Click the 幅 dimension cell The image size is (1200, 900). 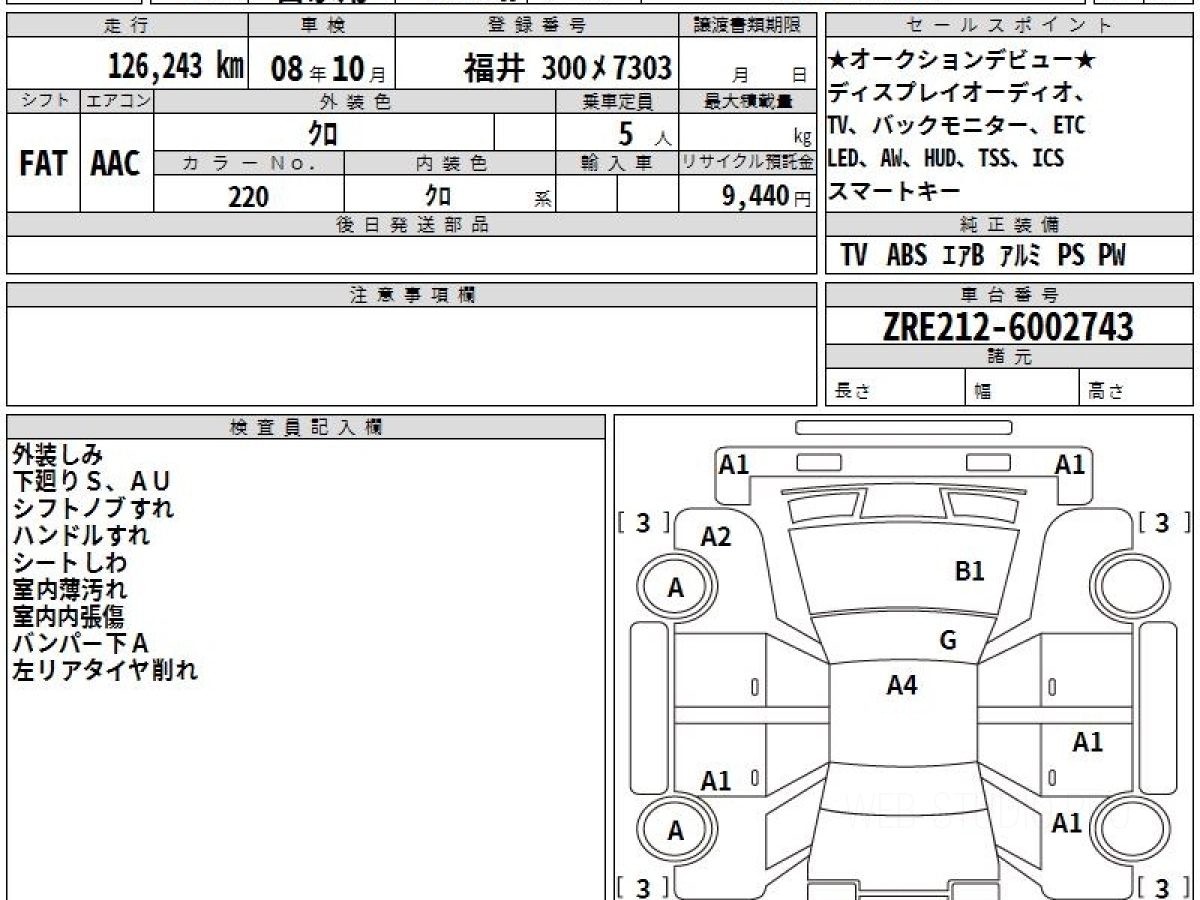tap(1023, 388)
